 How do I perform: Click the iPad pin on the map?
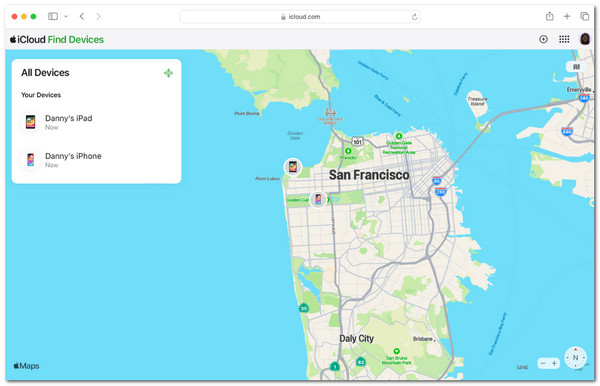(x=293, y=167)
